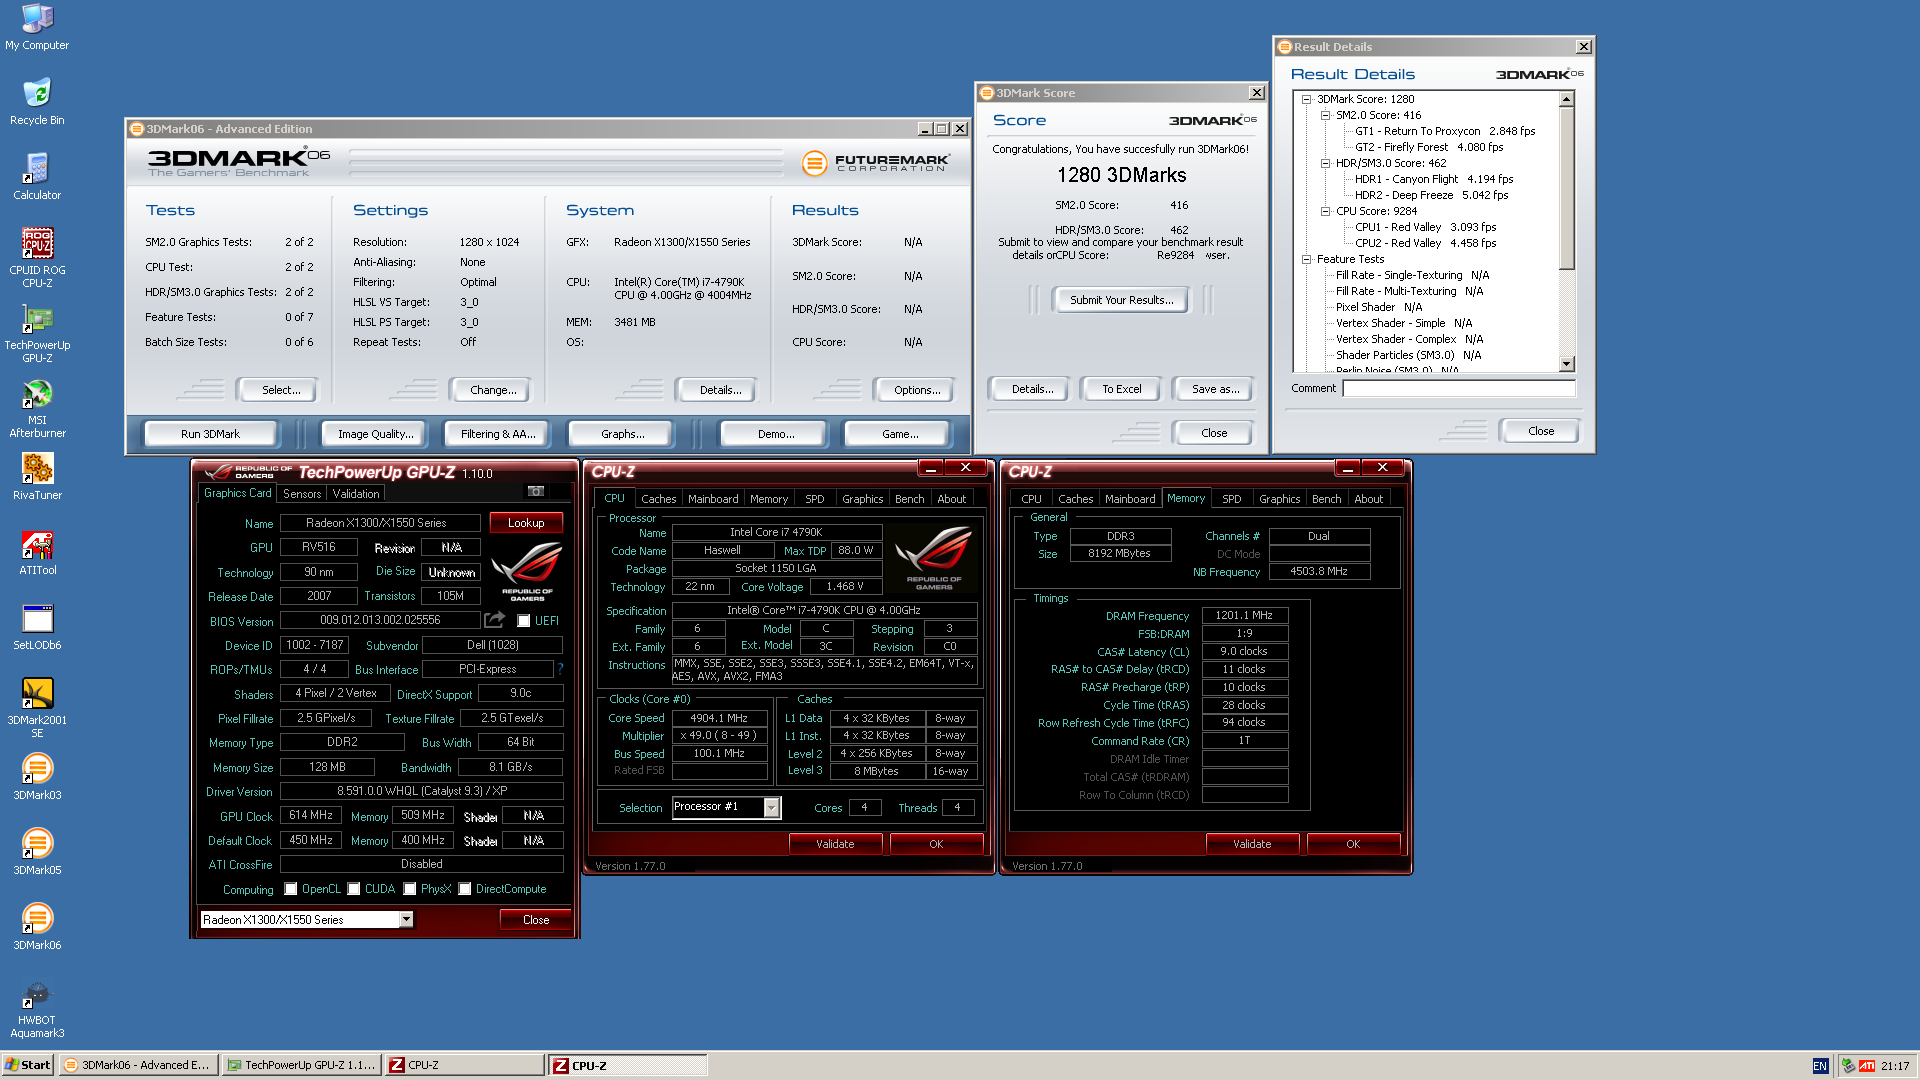Click Image Quality button
The width and height of the screenshot is (1920, 1080).
click(x=375, y=434)
